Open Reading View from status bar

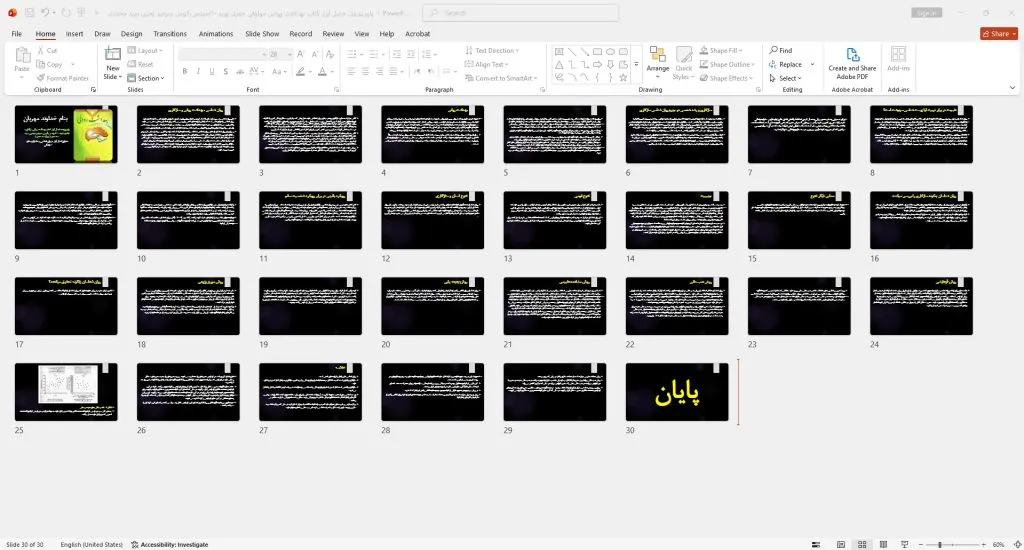(x=883, y=544)
